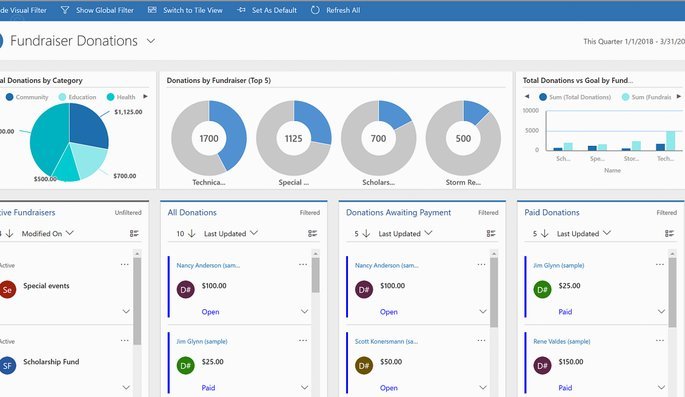Toggle Sum (Total Donations) legend series

click(x=575, y=97)
